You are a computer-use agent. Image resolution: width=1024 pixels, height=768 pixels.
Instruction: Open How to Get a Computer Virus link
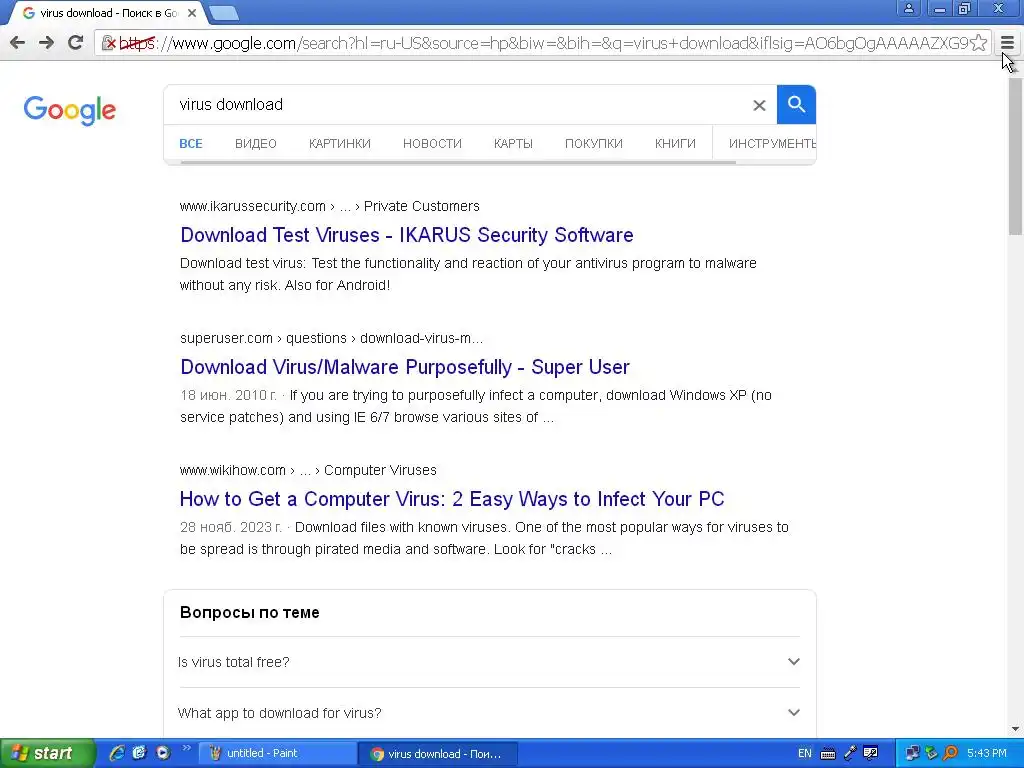click(452, 499)
